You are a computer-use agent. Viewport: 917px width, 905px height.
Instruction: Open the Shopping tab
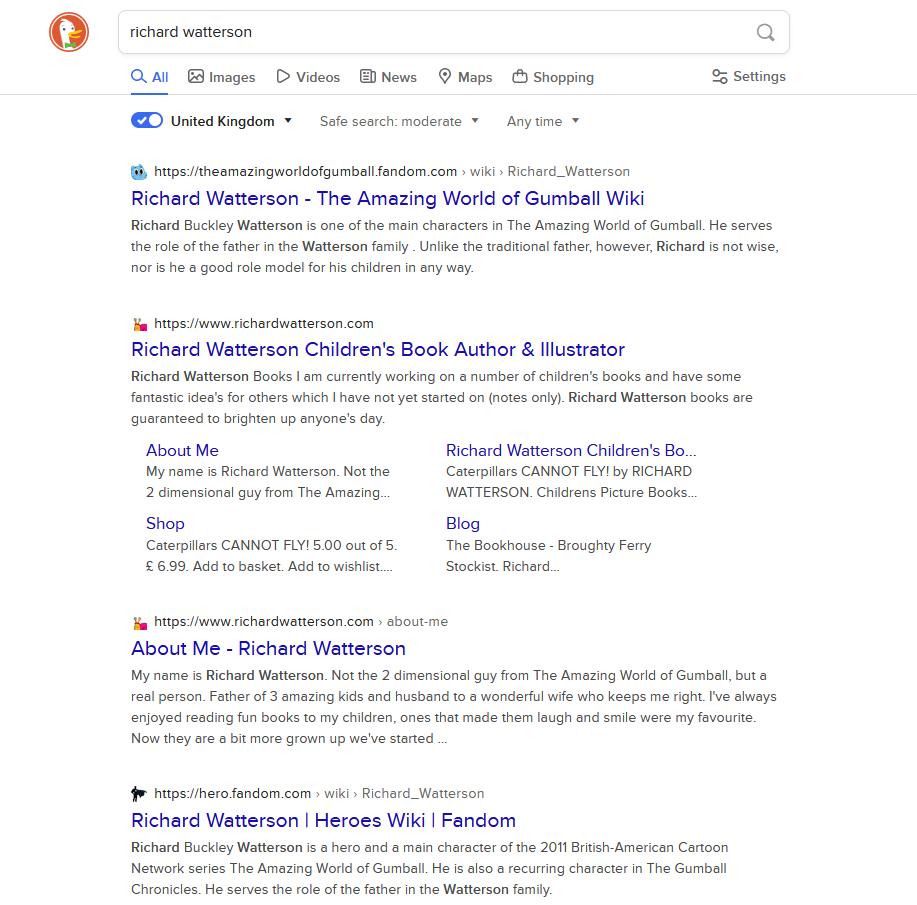(552, 77)
